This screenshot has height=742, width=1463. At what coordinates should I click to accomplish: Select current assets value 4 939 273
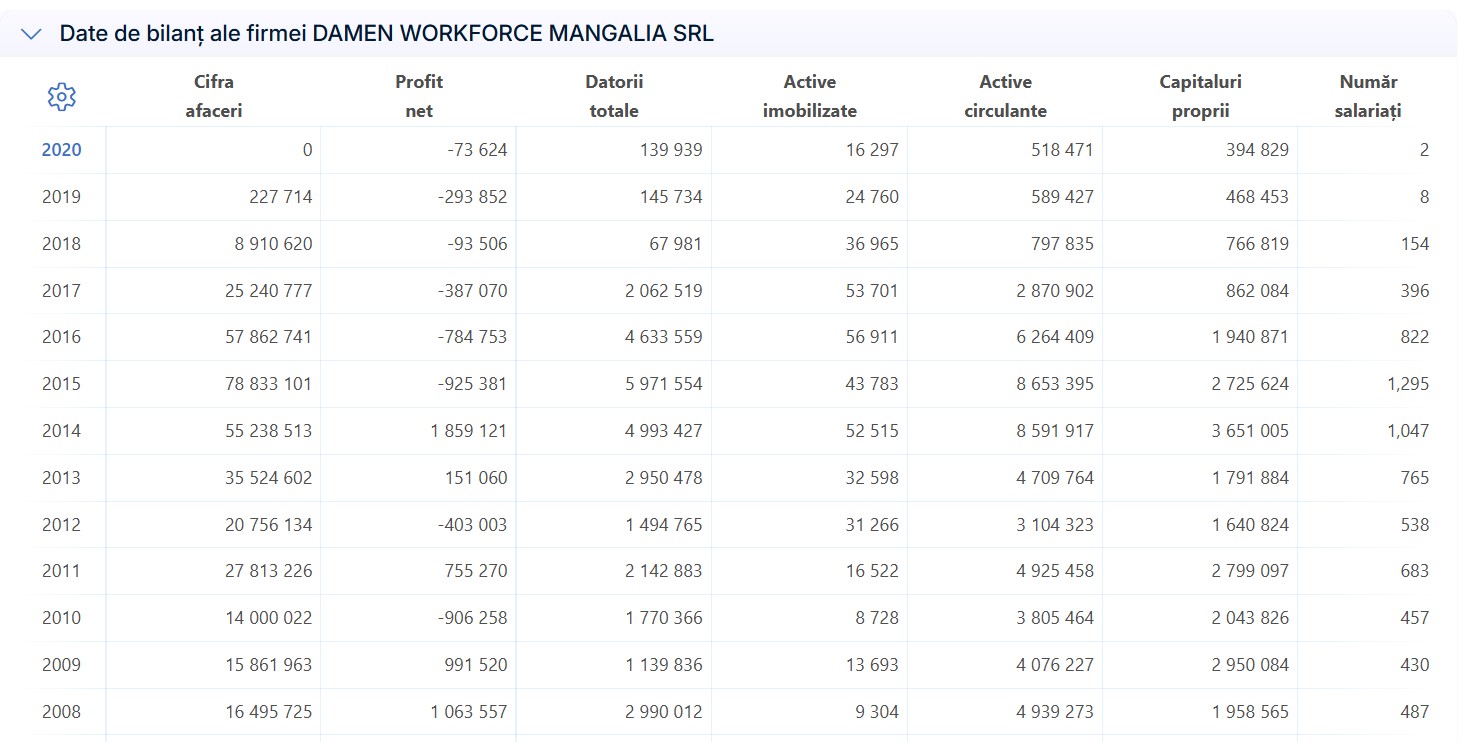tap(1055, 712)
